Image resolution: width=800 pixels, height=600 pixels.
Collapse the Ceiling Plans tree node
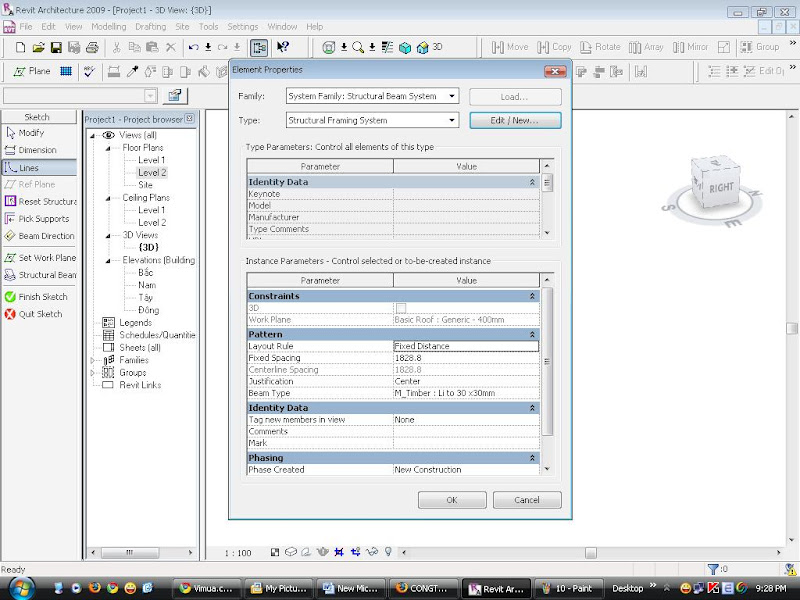click(108, 198)
